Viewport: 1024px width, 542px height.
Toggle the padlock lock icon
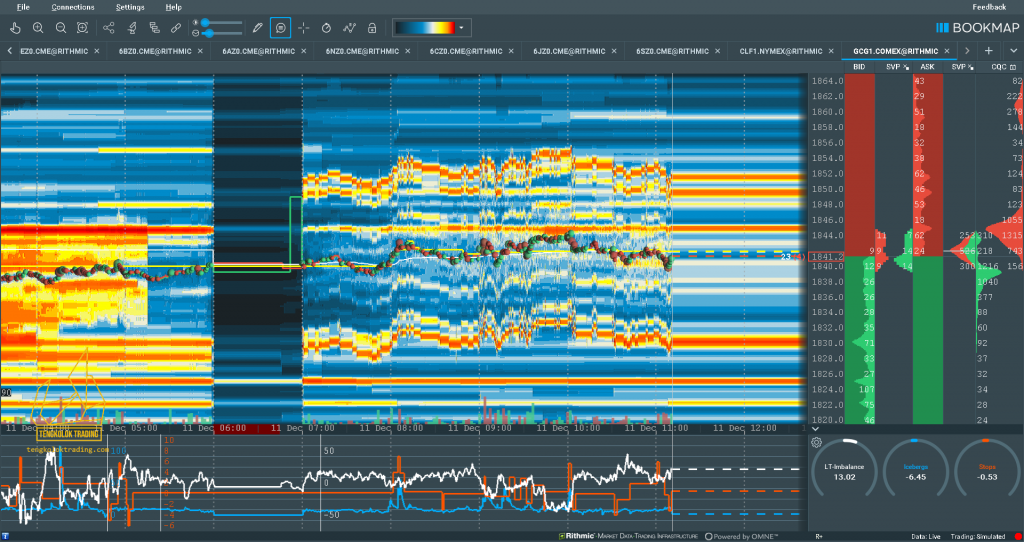pos(372,28)
